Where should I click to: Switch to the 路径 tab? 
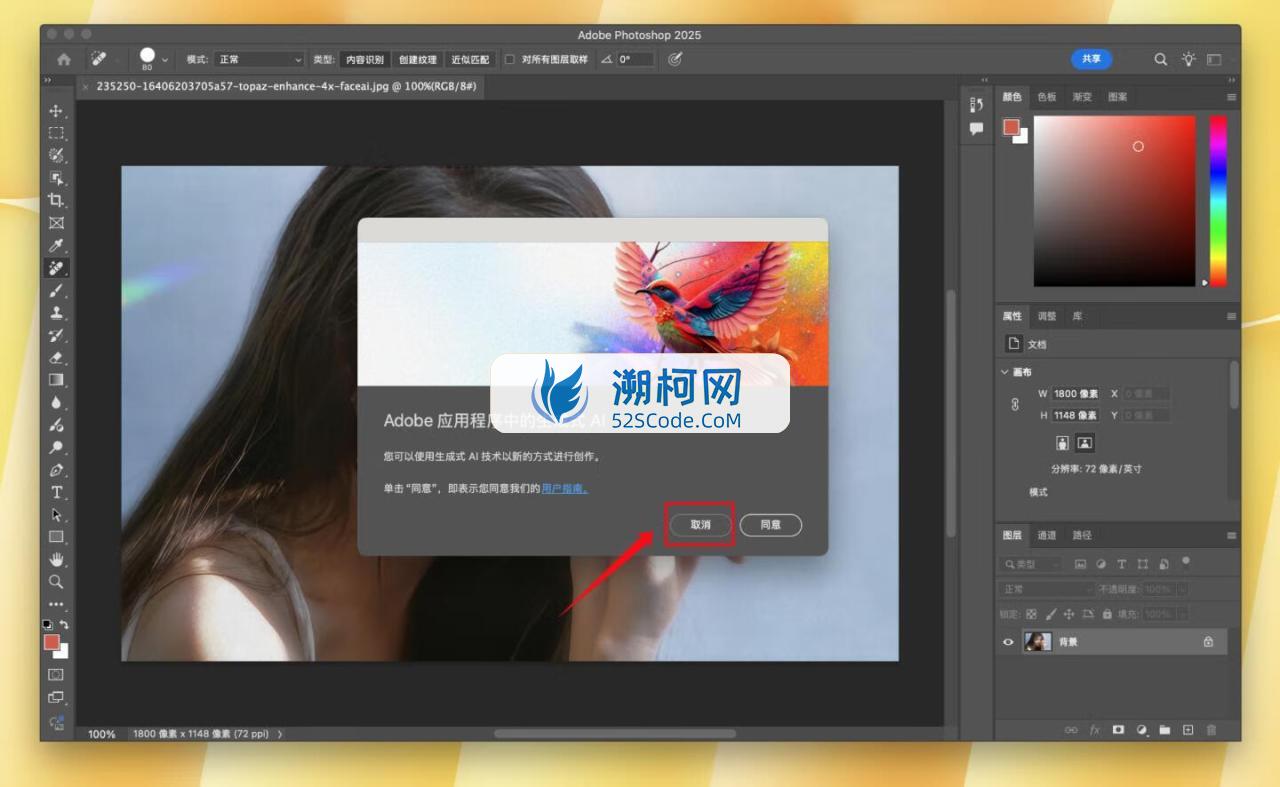[1082, 535]
